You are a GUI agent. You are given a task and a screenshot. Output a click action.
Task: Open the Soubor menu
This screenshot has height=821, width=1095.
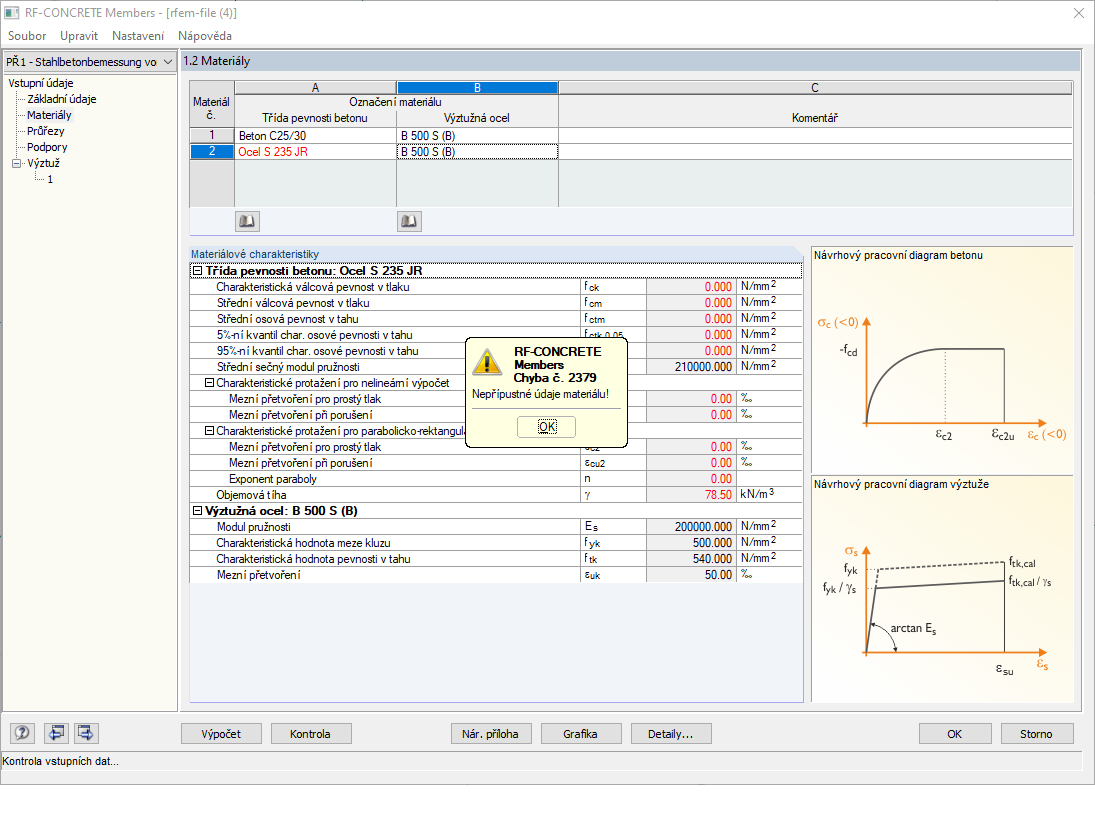[27, 36]
